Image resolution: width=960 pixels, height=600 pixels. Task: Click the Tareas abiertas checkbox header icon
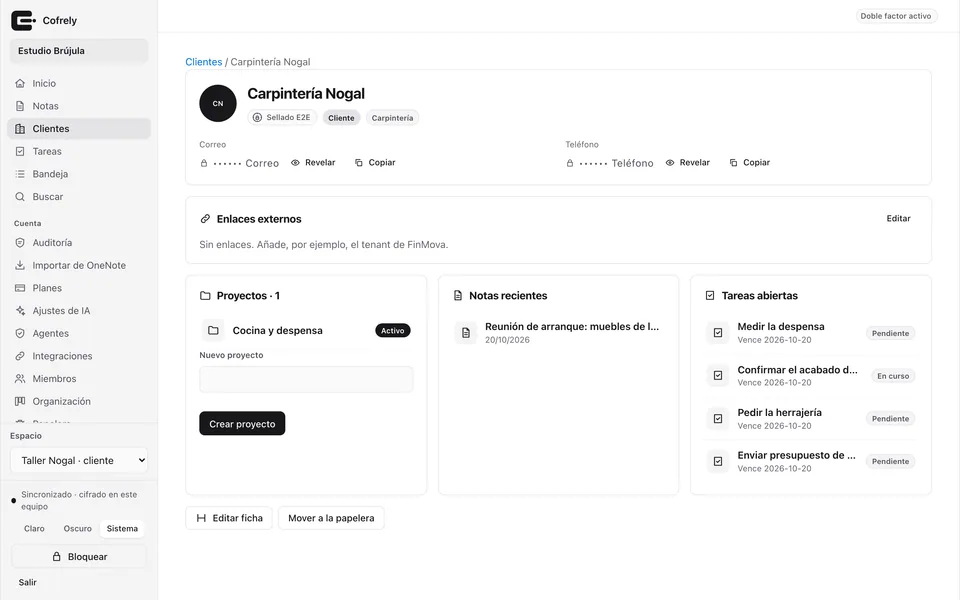[710, 296]
